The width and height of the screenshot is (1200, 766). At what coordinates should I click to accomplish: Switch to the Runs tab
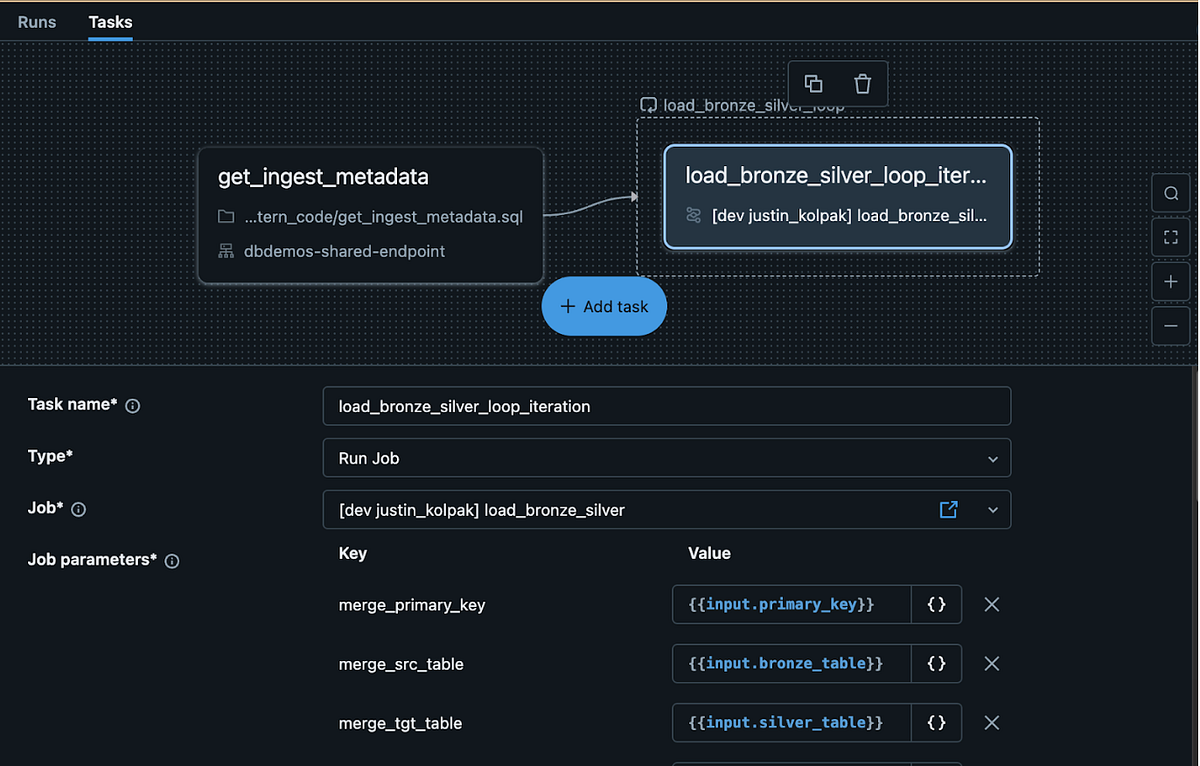37,21
